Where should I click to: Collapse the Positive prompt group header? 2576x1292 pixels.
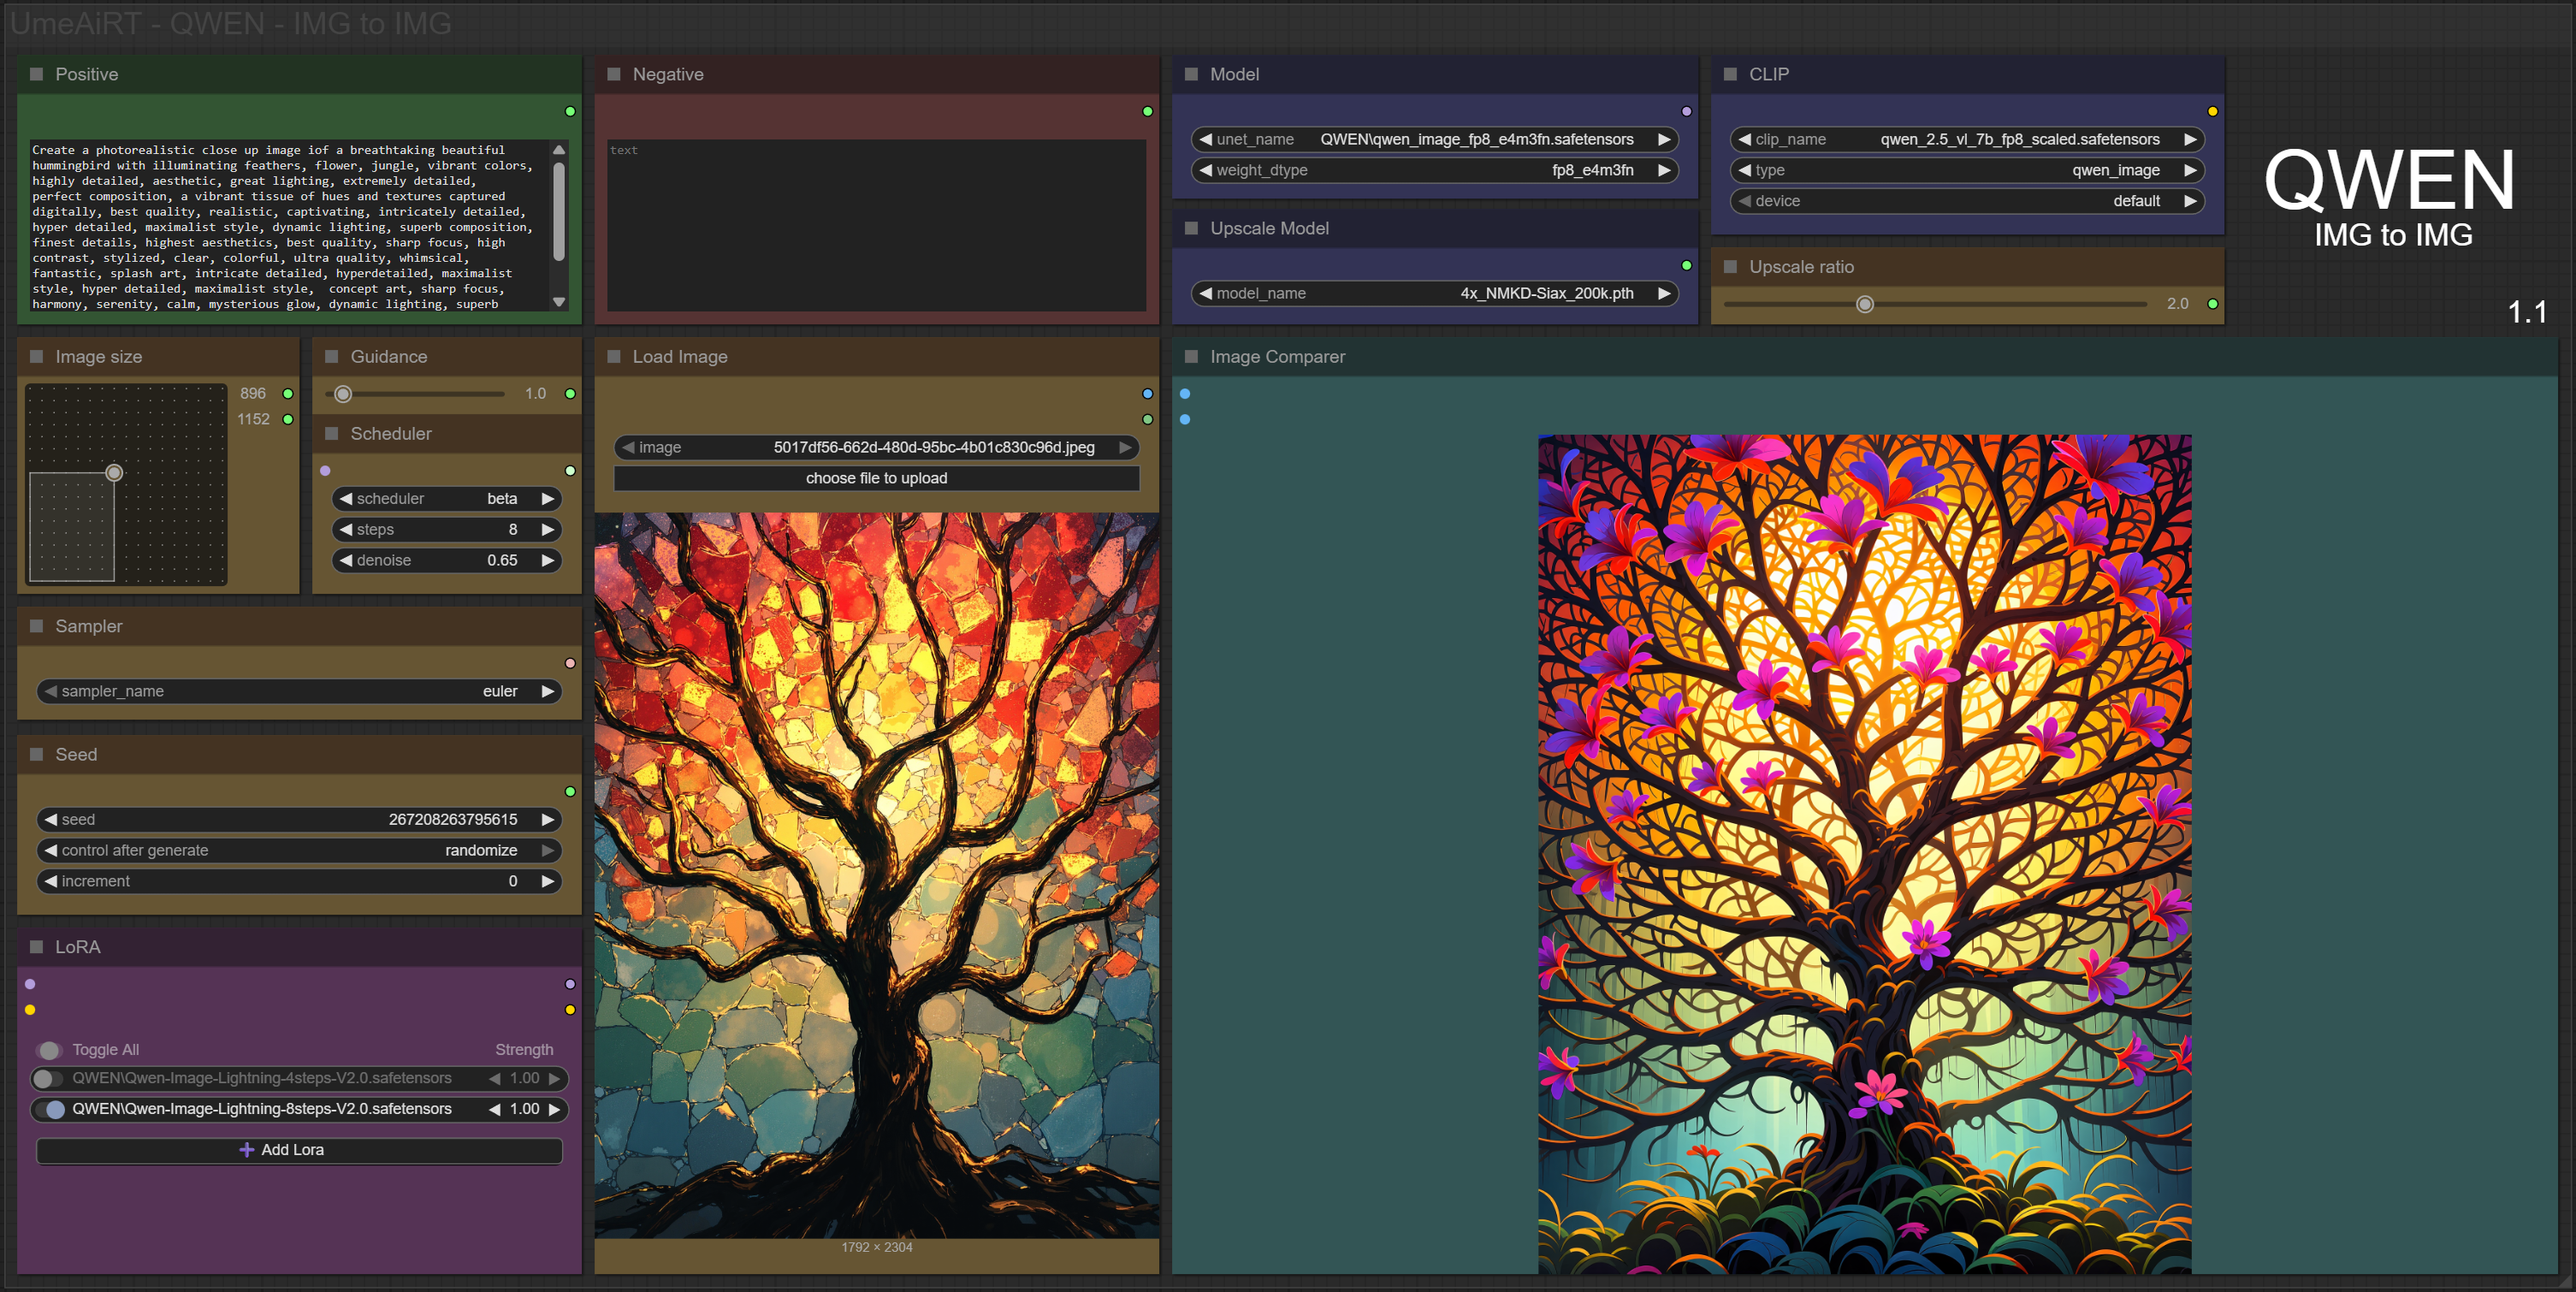click(37, 74)
